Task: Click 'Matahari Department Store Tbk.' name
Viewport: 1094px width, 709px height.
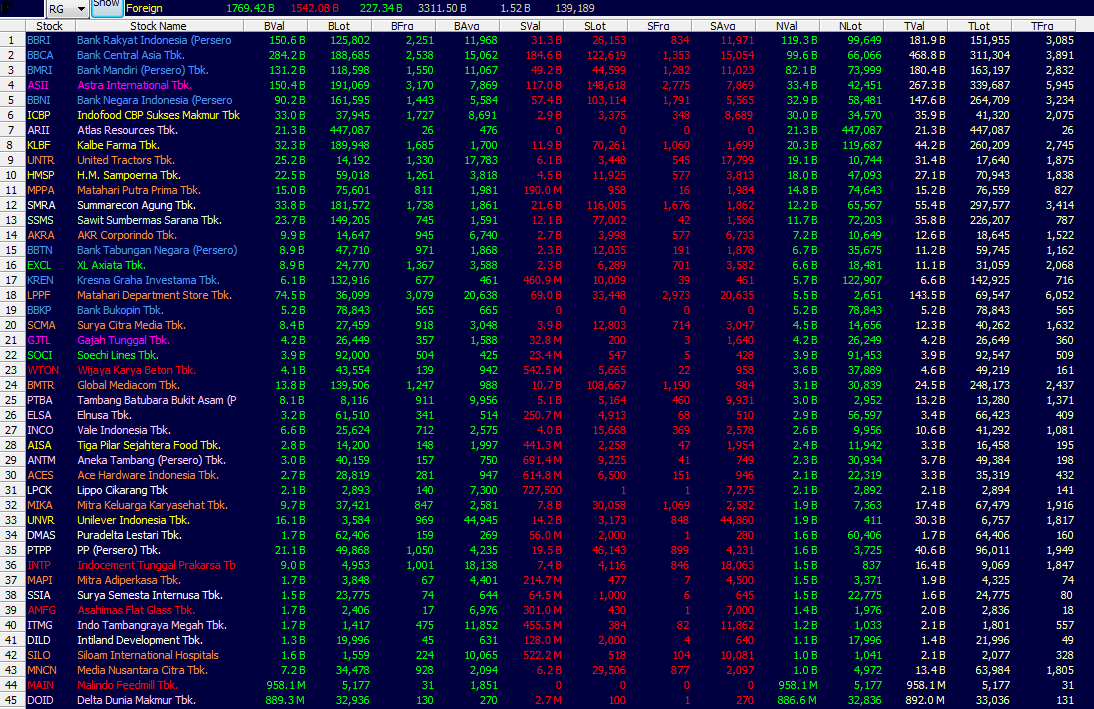Action: point(154,295)
